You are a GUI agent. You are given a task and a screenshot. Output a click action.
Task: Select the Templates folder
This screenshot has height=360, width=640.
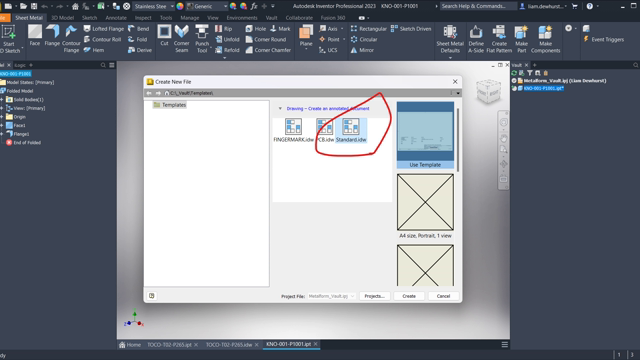click(x=170, y=105)
